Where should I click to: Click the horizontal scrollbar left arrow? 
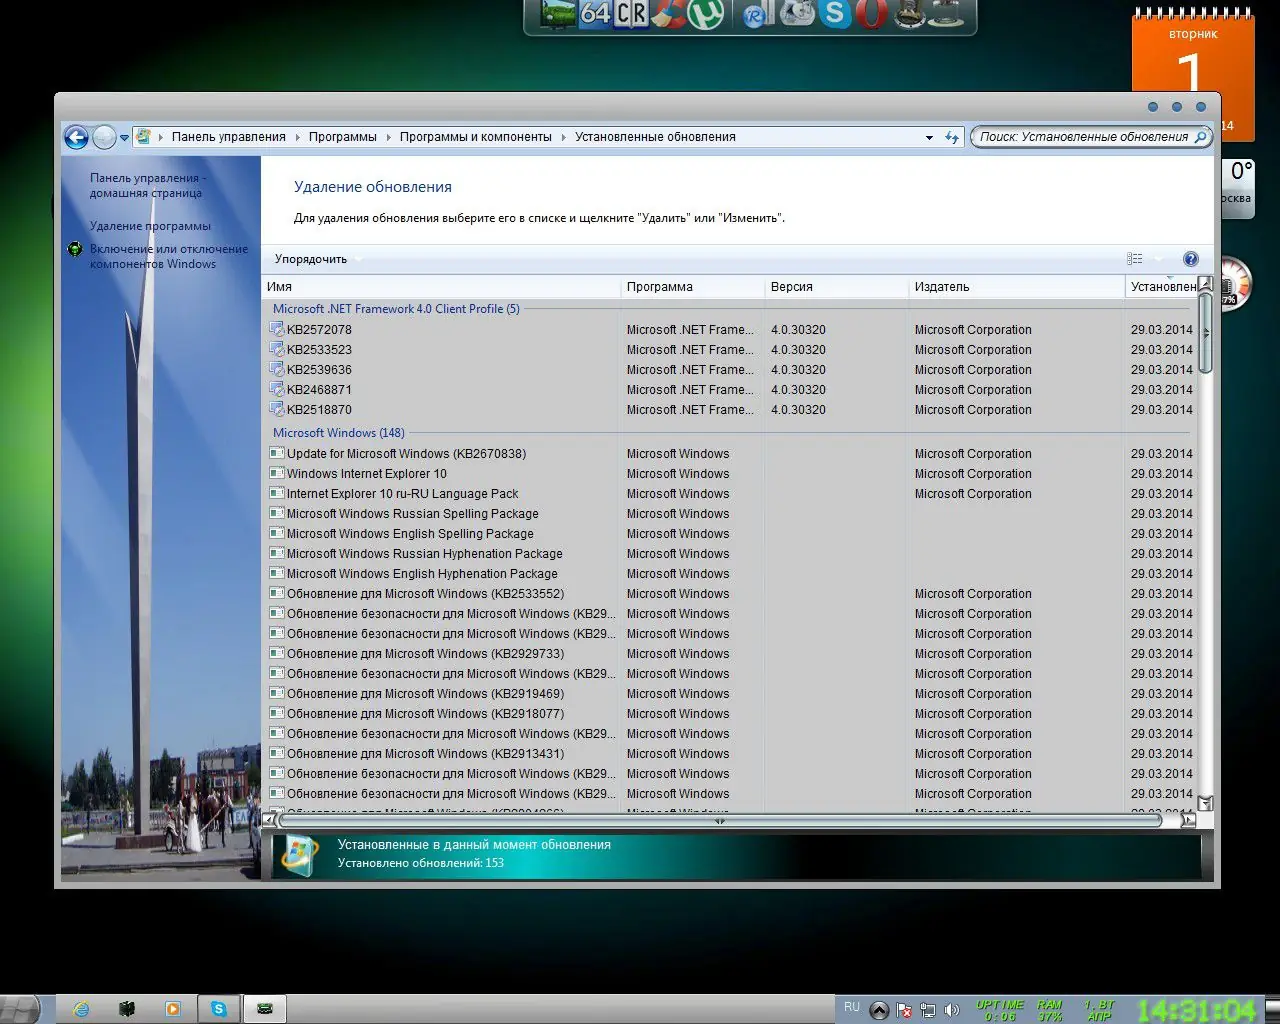tap(269, 820)
